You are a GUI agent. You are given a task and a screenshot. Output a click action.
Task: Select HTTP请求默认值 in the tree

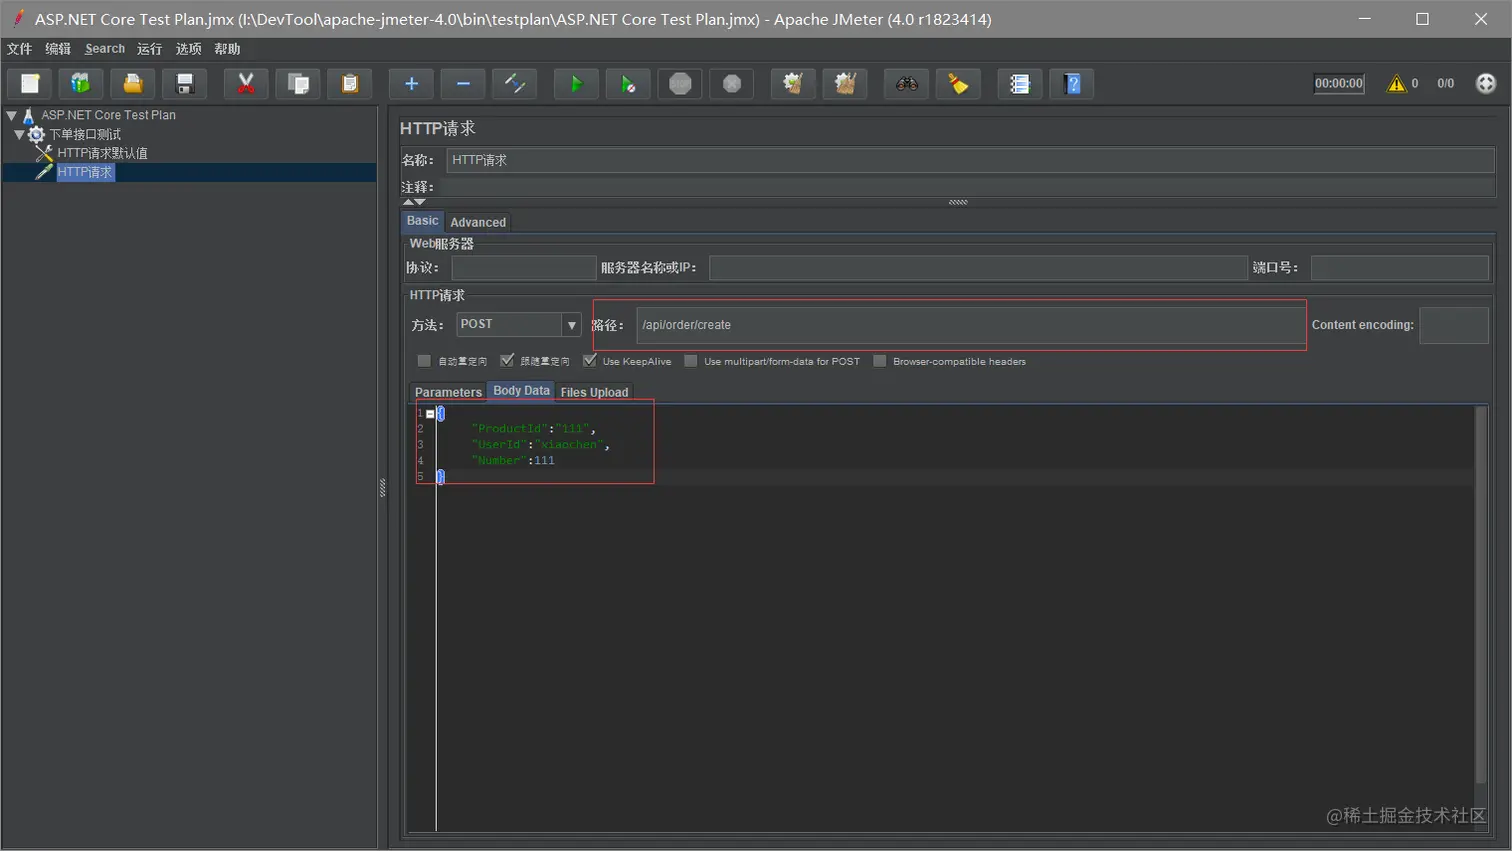[102, 153]
